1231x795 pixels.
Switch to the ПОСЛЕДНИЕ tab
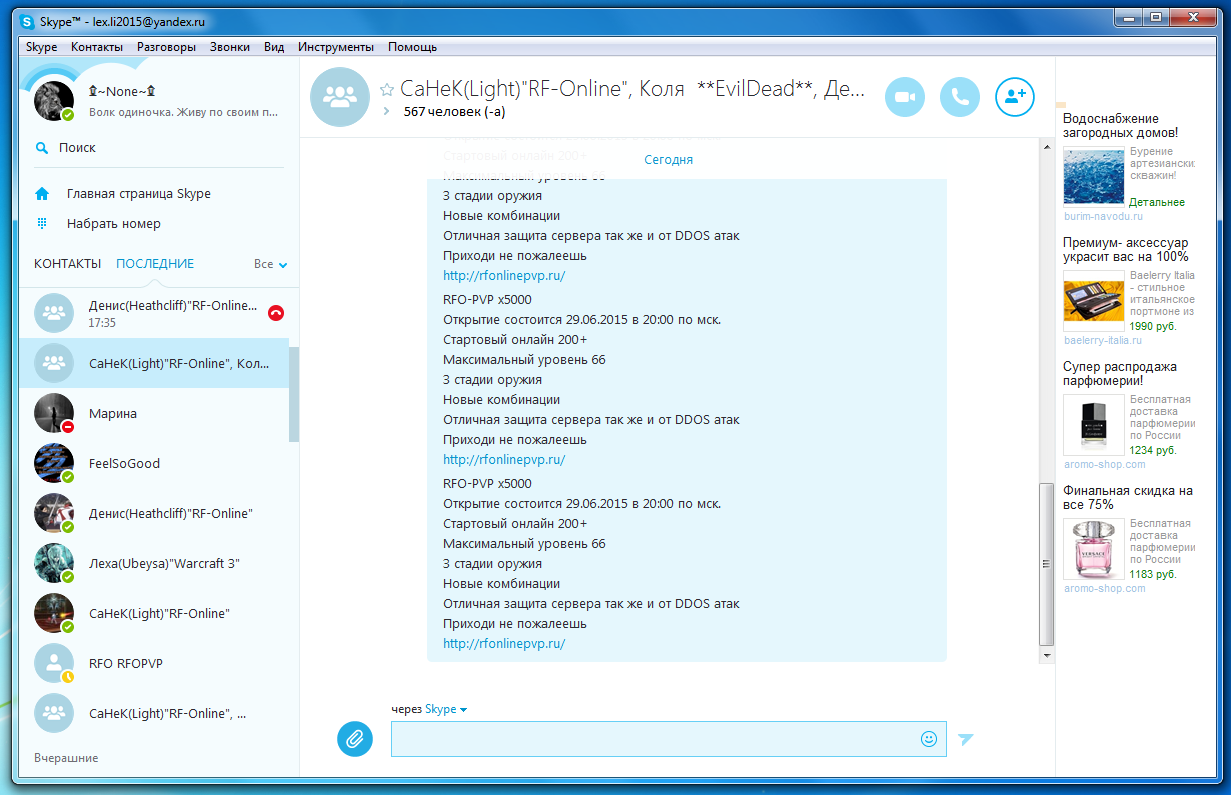point(155,264)
